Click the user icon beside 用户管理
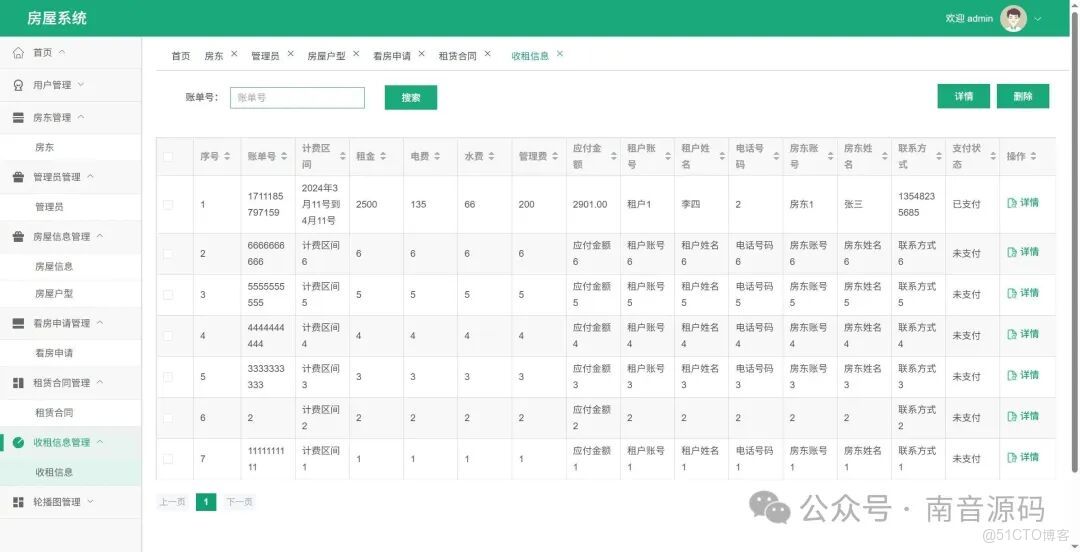The image size is (1080, 552). [19, 85]
